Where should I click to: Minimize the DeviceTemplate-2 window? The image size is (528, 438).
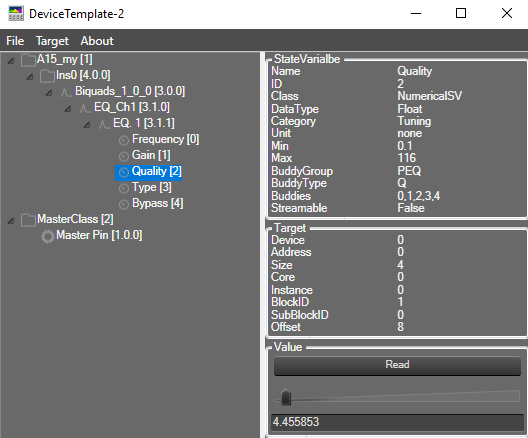tap(416, 13)
